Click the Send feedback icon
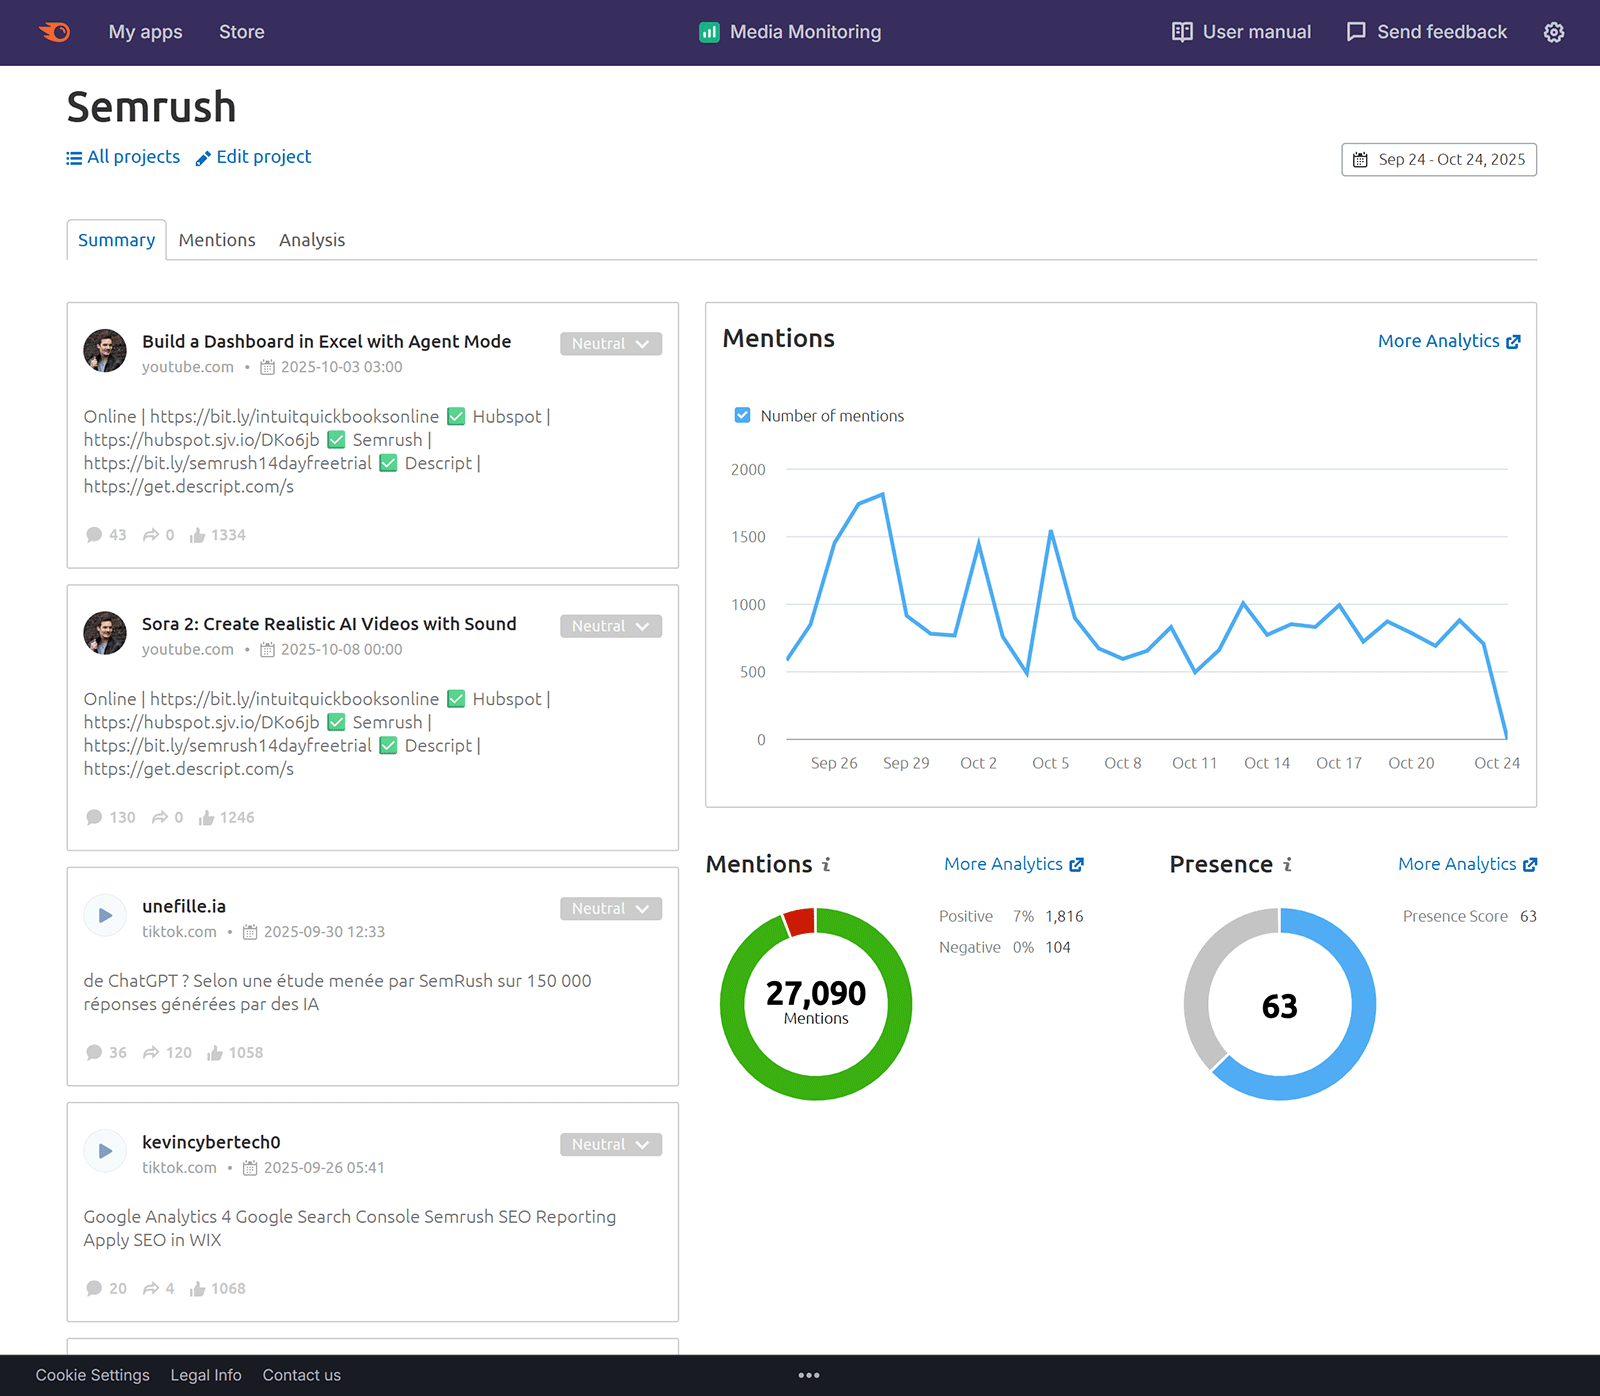This screenshot has height=1396, width=1600. coord(1356,32)
